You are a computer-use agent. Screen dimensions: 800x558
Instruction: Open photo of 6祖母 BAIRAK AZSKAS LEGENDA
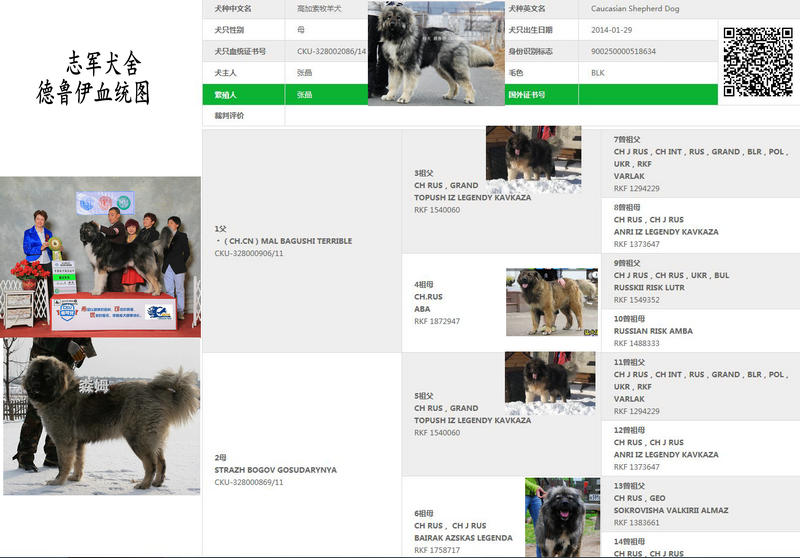562,517
